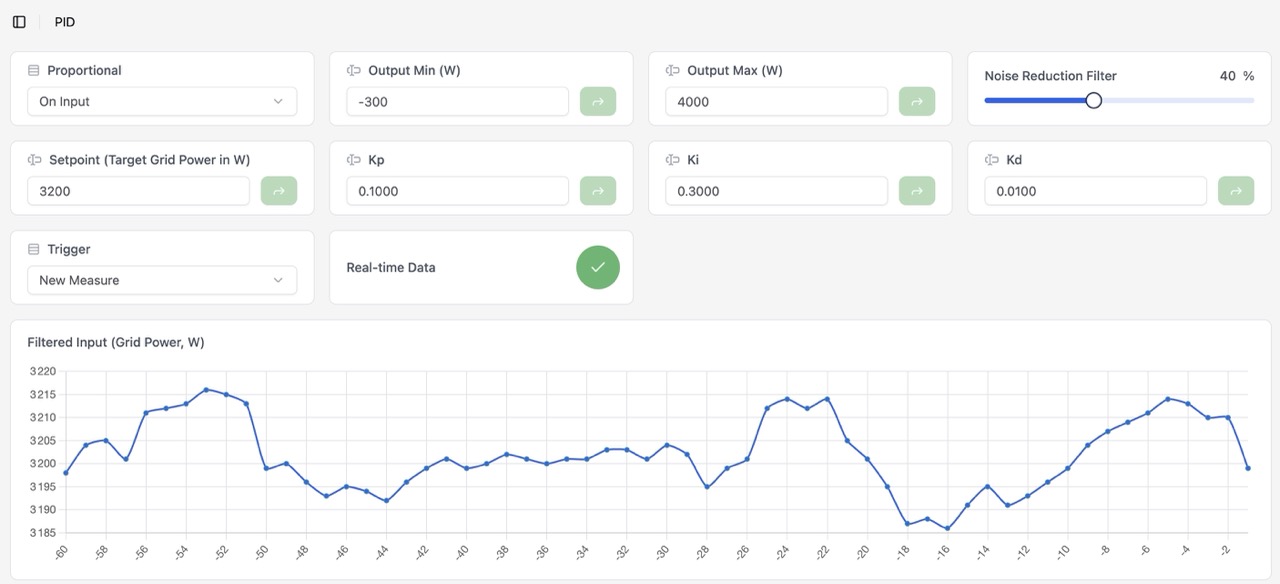Open the Proportional 'On Input' dropdown

[162, 102]
